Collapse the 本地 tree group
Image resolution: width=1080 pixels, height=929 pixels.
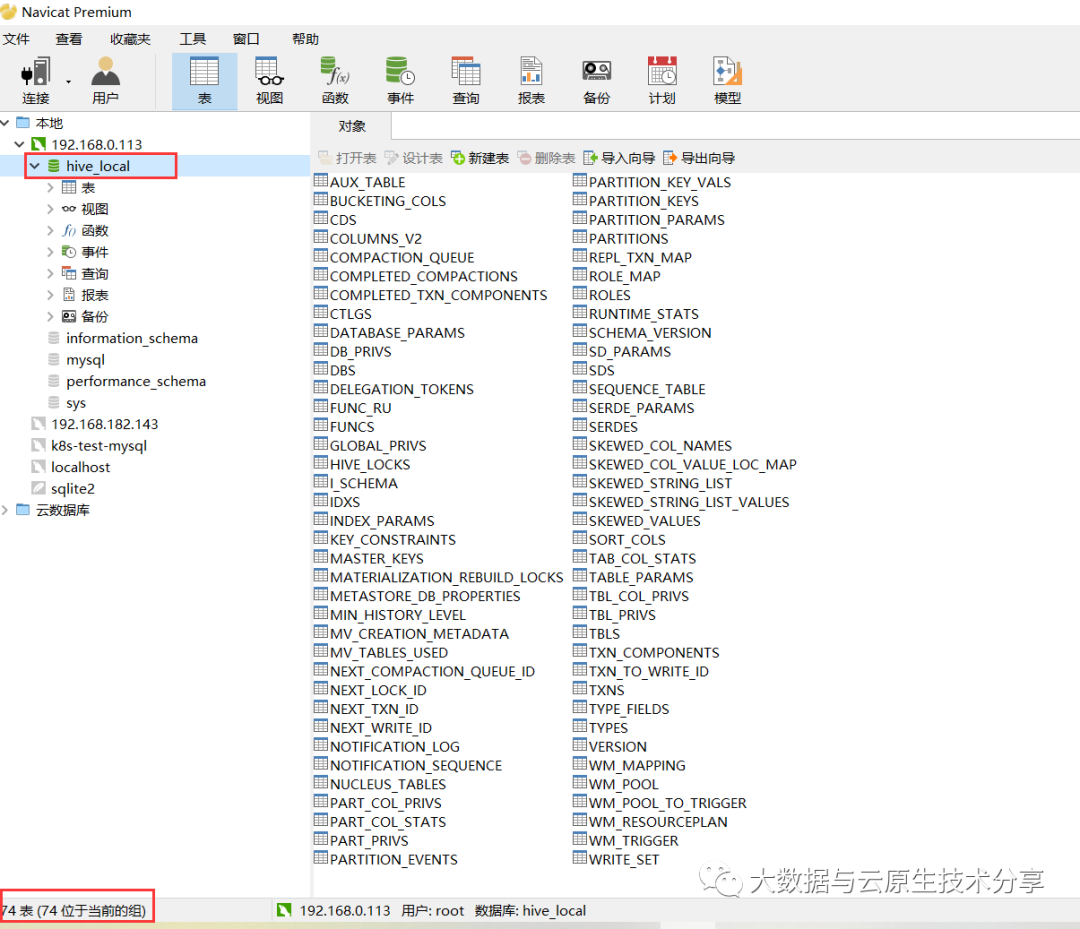[x=5, y=123]
